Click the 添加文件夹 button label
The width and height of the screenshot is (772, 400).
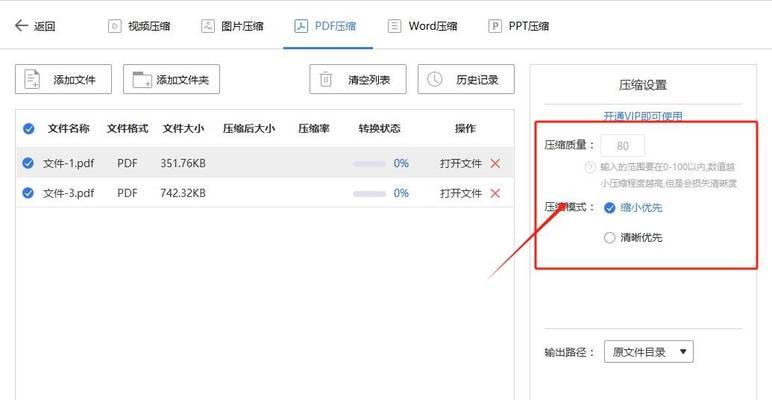coord(183,80)
